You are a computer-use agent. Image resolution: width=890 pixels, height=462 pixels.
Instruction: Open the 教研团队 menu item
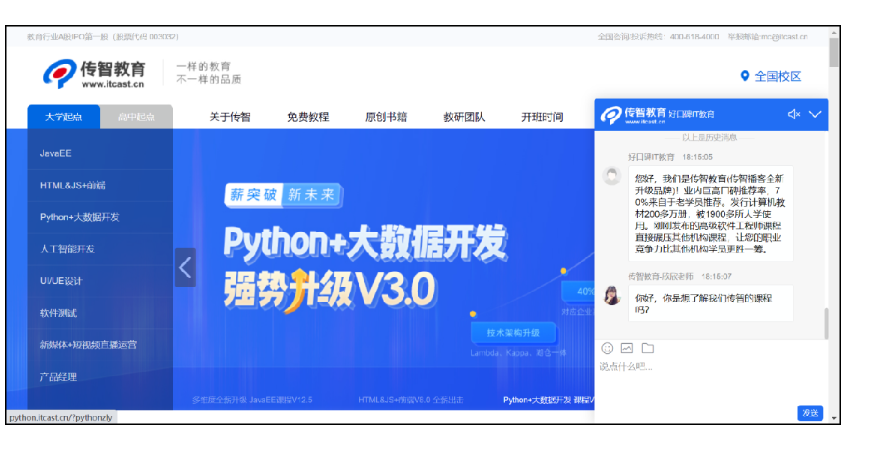coord(464,117)
